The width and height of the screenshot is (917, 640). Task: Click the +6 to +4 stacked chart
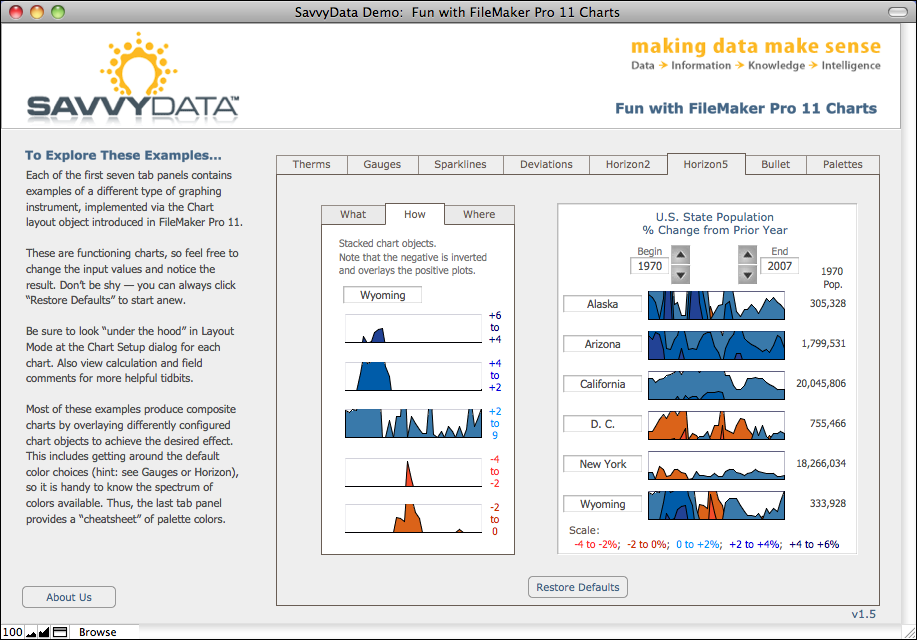[x=413, y=328]
